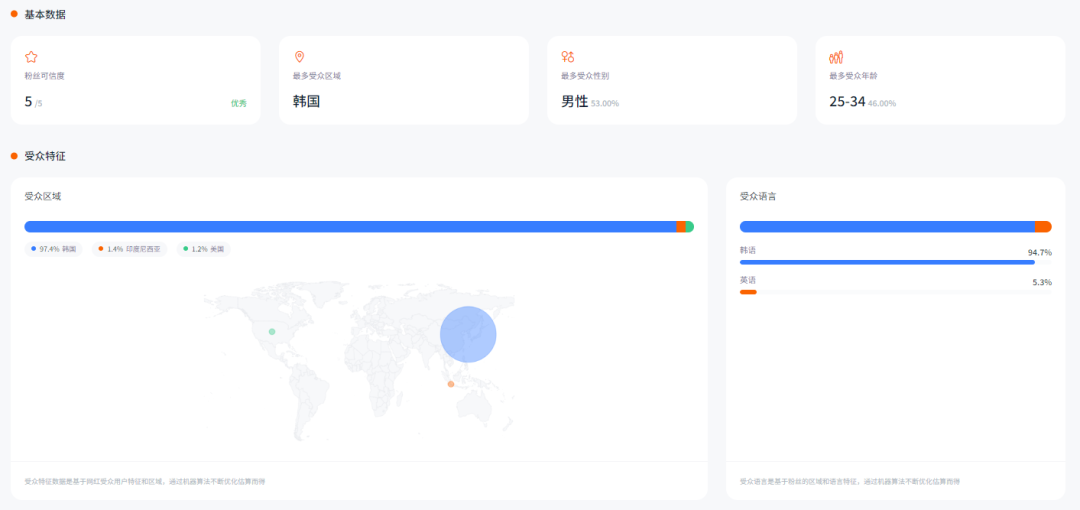
Task: Click the 优秀 rating label
Action: click(238, 103)
